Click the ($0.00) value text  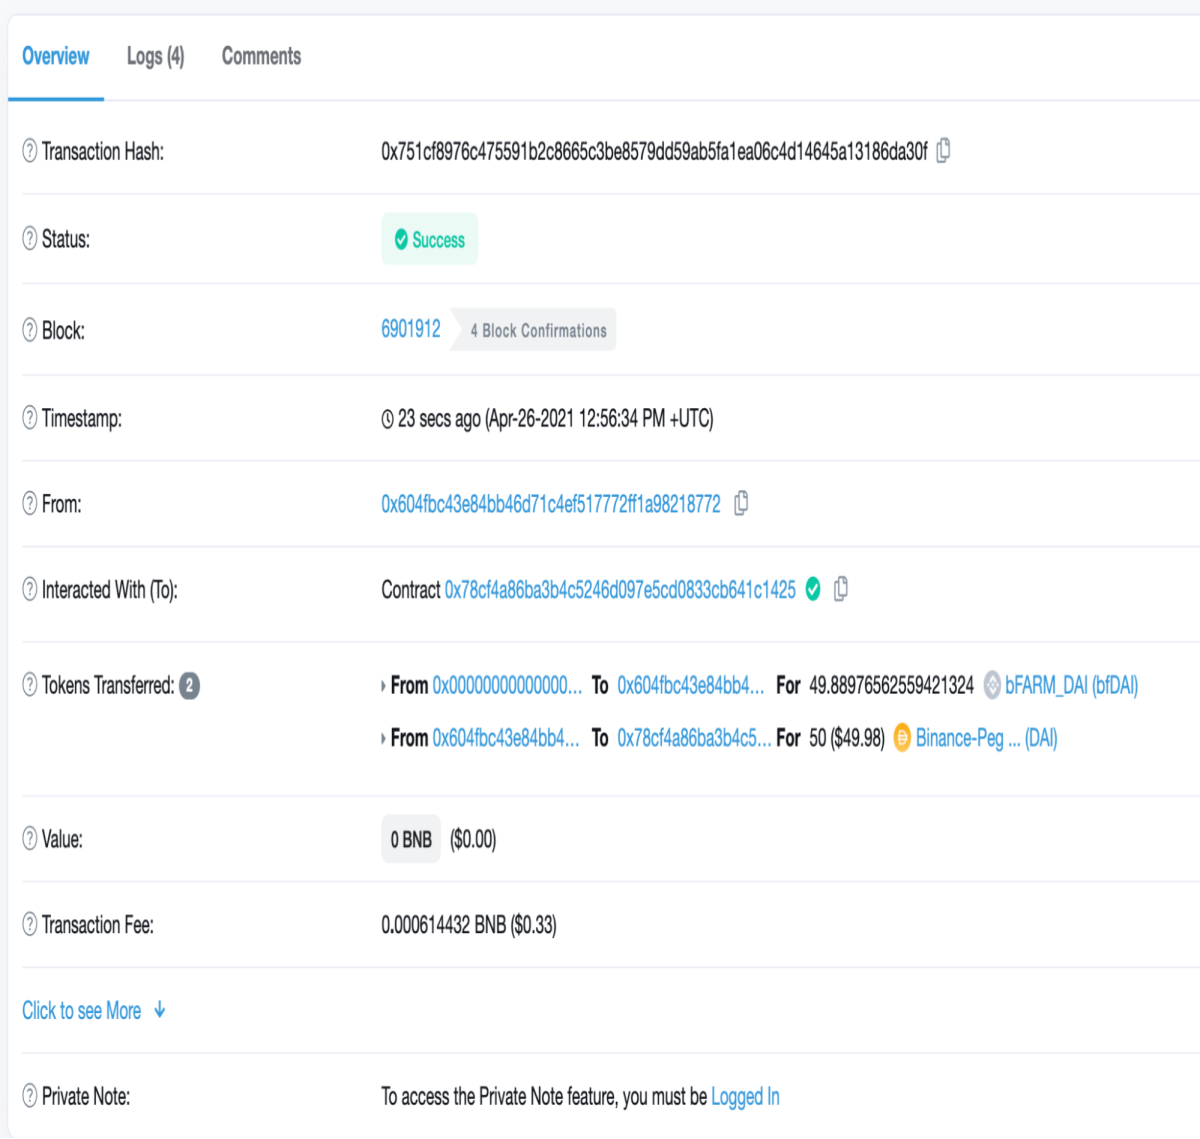pyautogui.click(x=473, y=839)
